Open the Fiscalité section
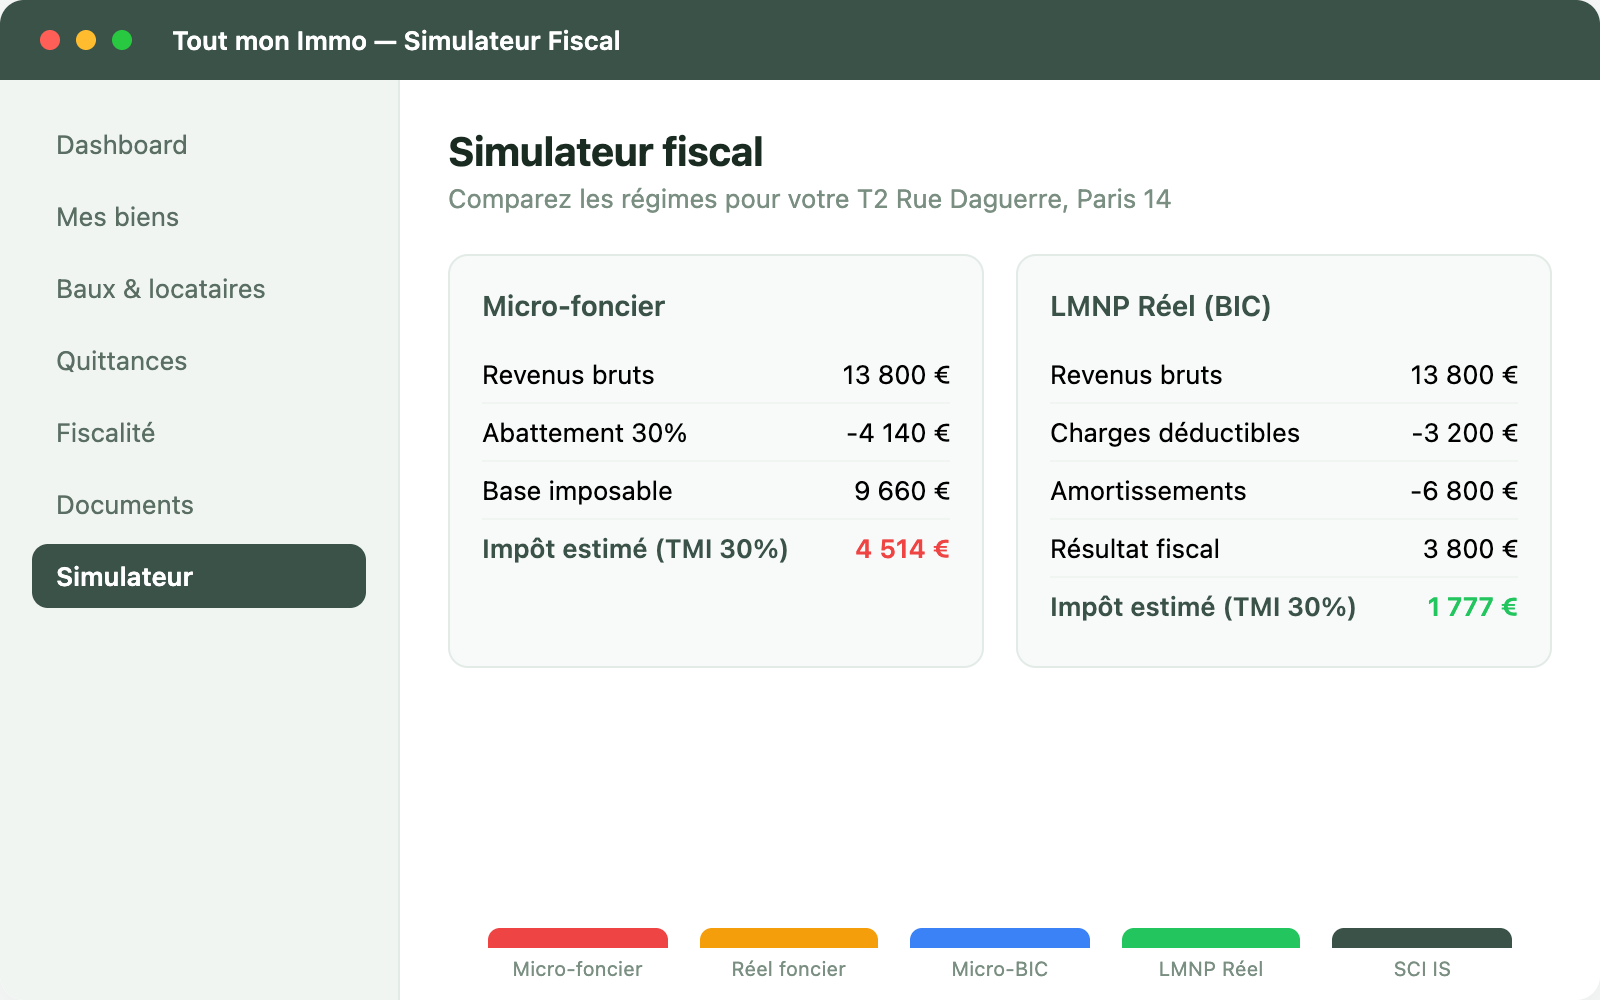The width and height of the screenshot is (1600, 1000). point(199,433)
